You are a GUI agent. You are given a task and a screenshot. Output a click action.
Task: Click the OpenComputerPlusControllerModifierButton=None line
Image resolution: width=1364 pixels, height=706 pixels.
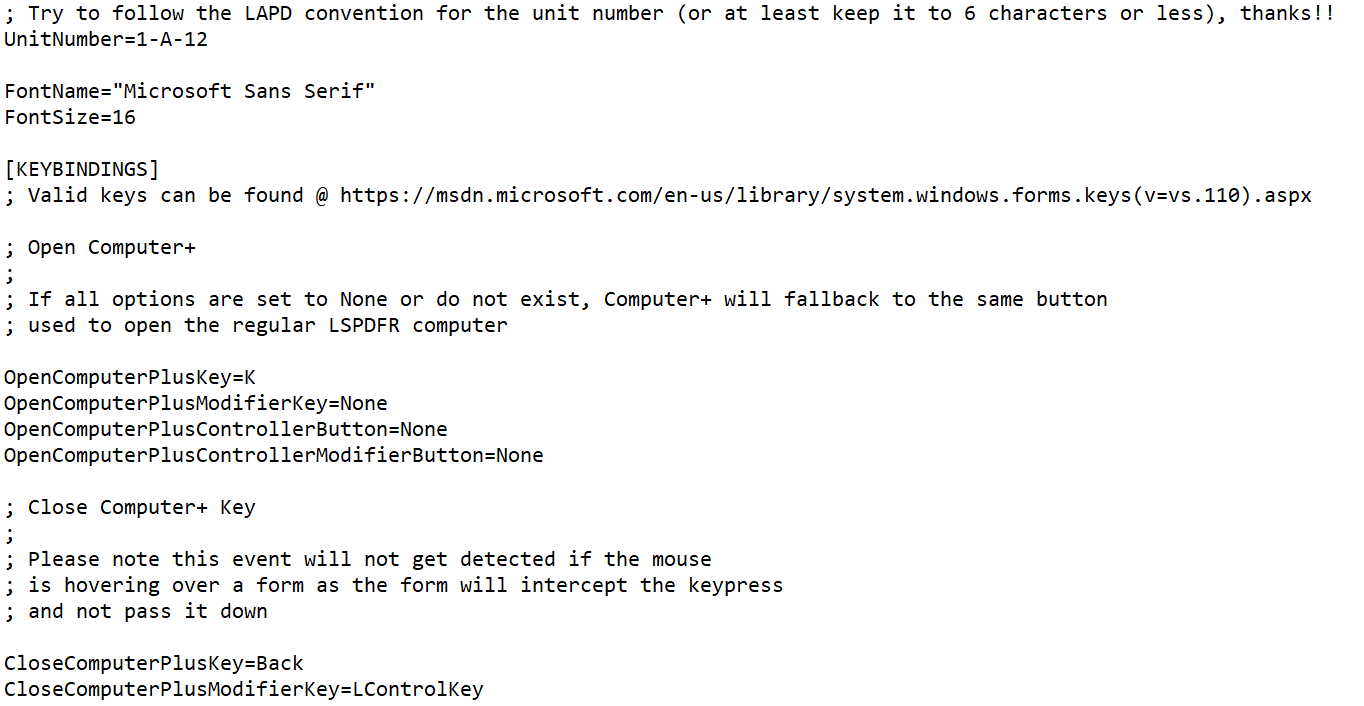pos(273,455)
